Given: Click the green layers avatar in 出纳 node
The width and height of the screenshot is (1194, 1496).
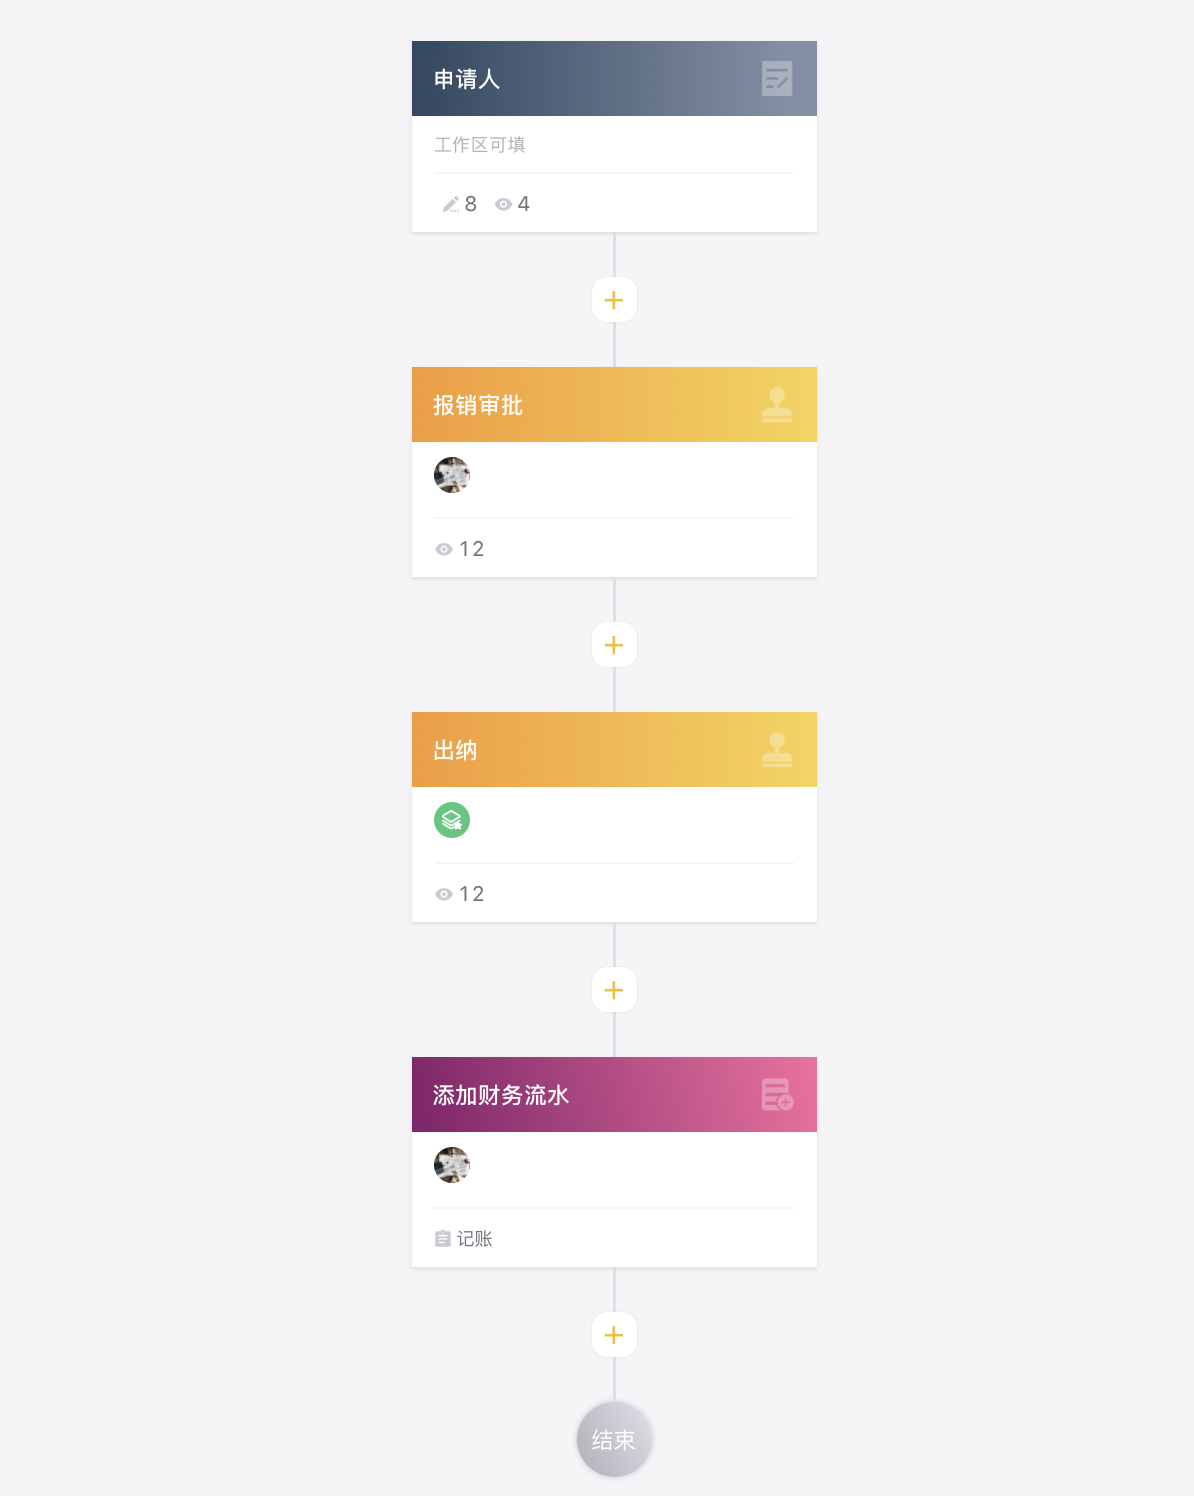Looking at the screenshot, I should point(452,820).
